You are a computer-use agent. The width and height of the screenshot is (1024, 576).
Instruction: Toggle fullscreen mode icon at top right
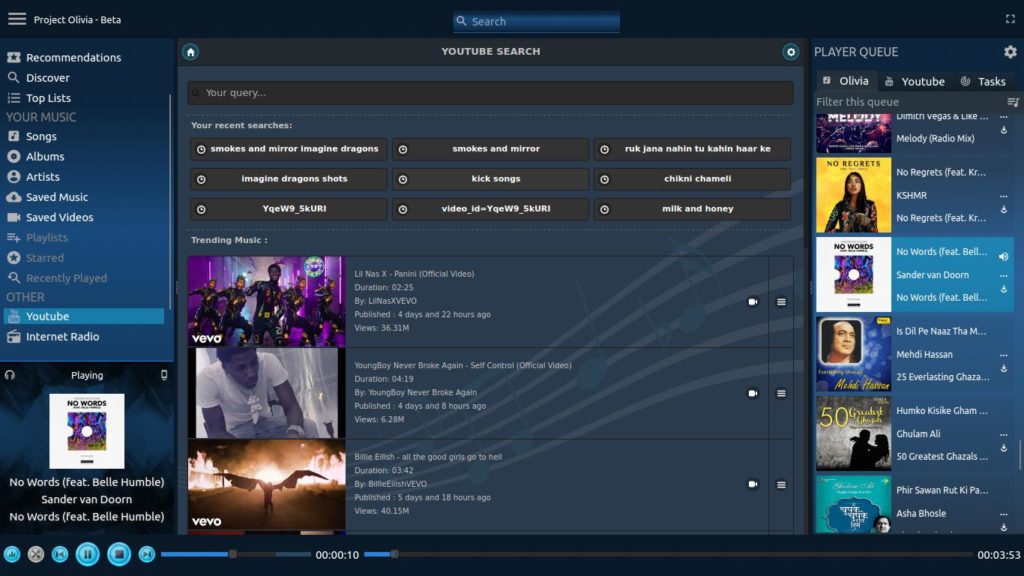1010,19
